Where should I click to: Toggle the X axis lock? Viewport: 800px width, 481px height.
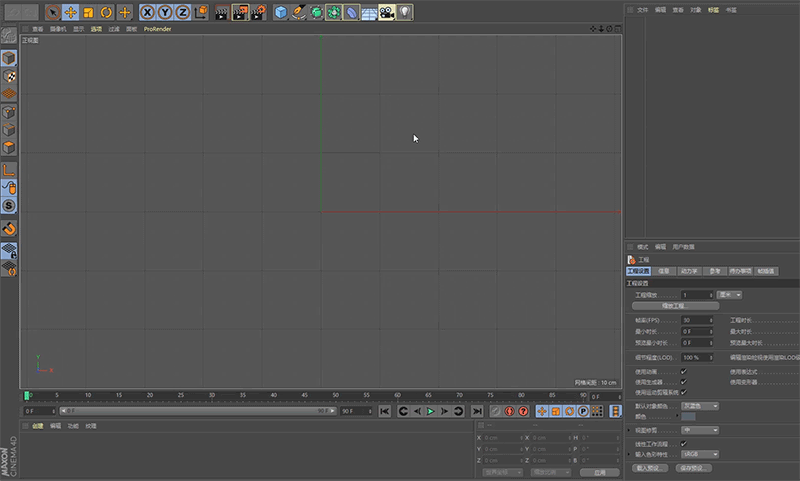[x=147, y=12]
